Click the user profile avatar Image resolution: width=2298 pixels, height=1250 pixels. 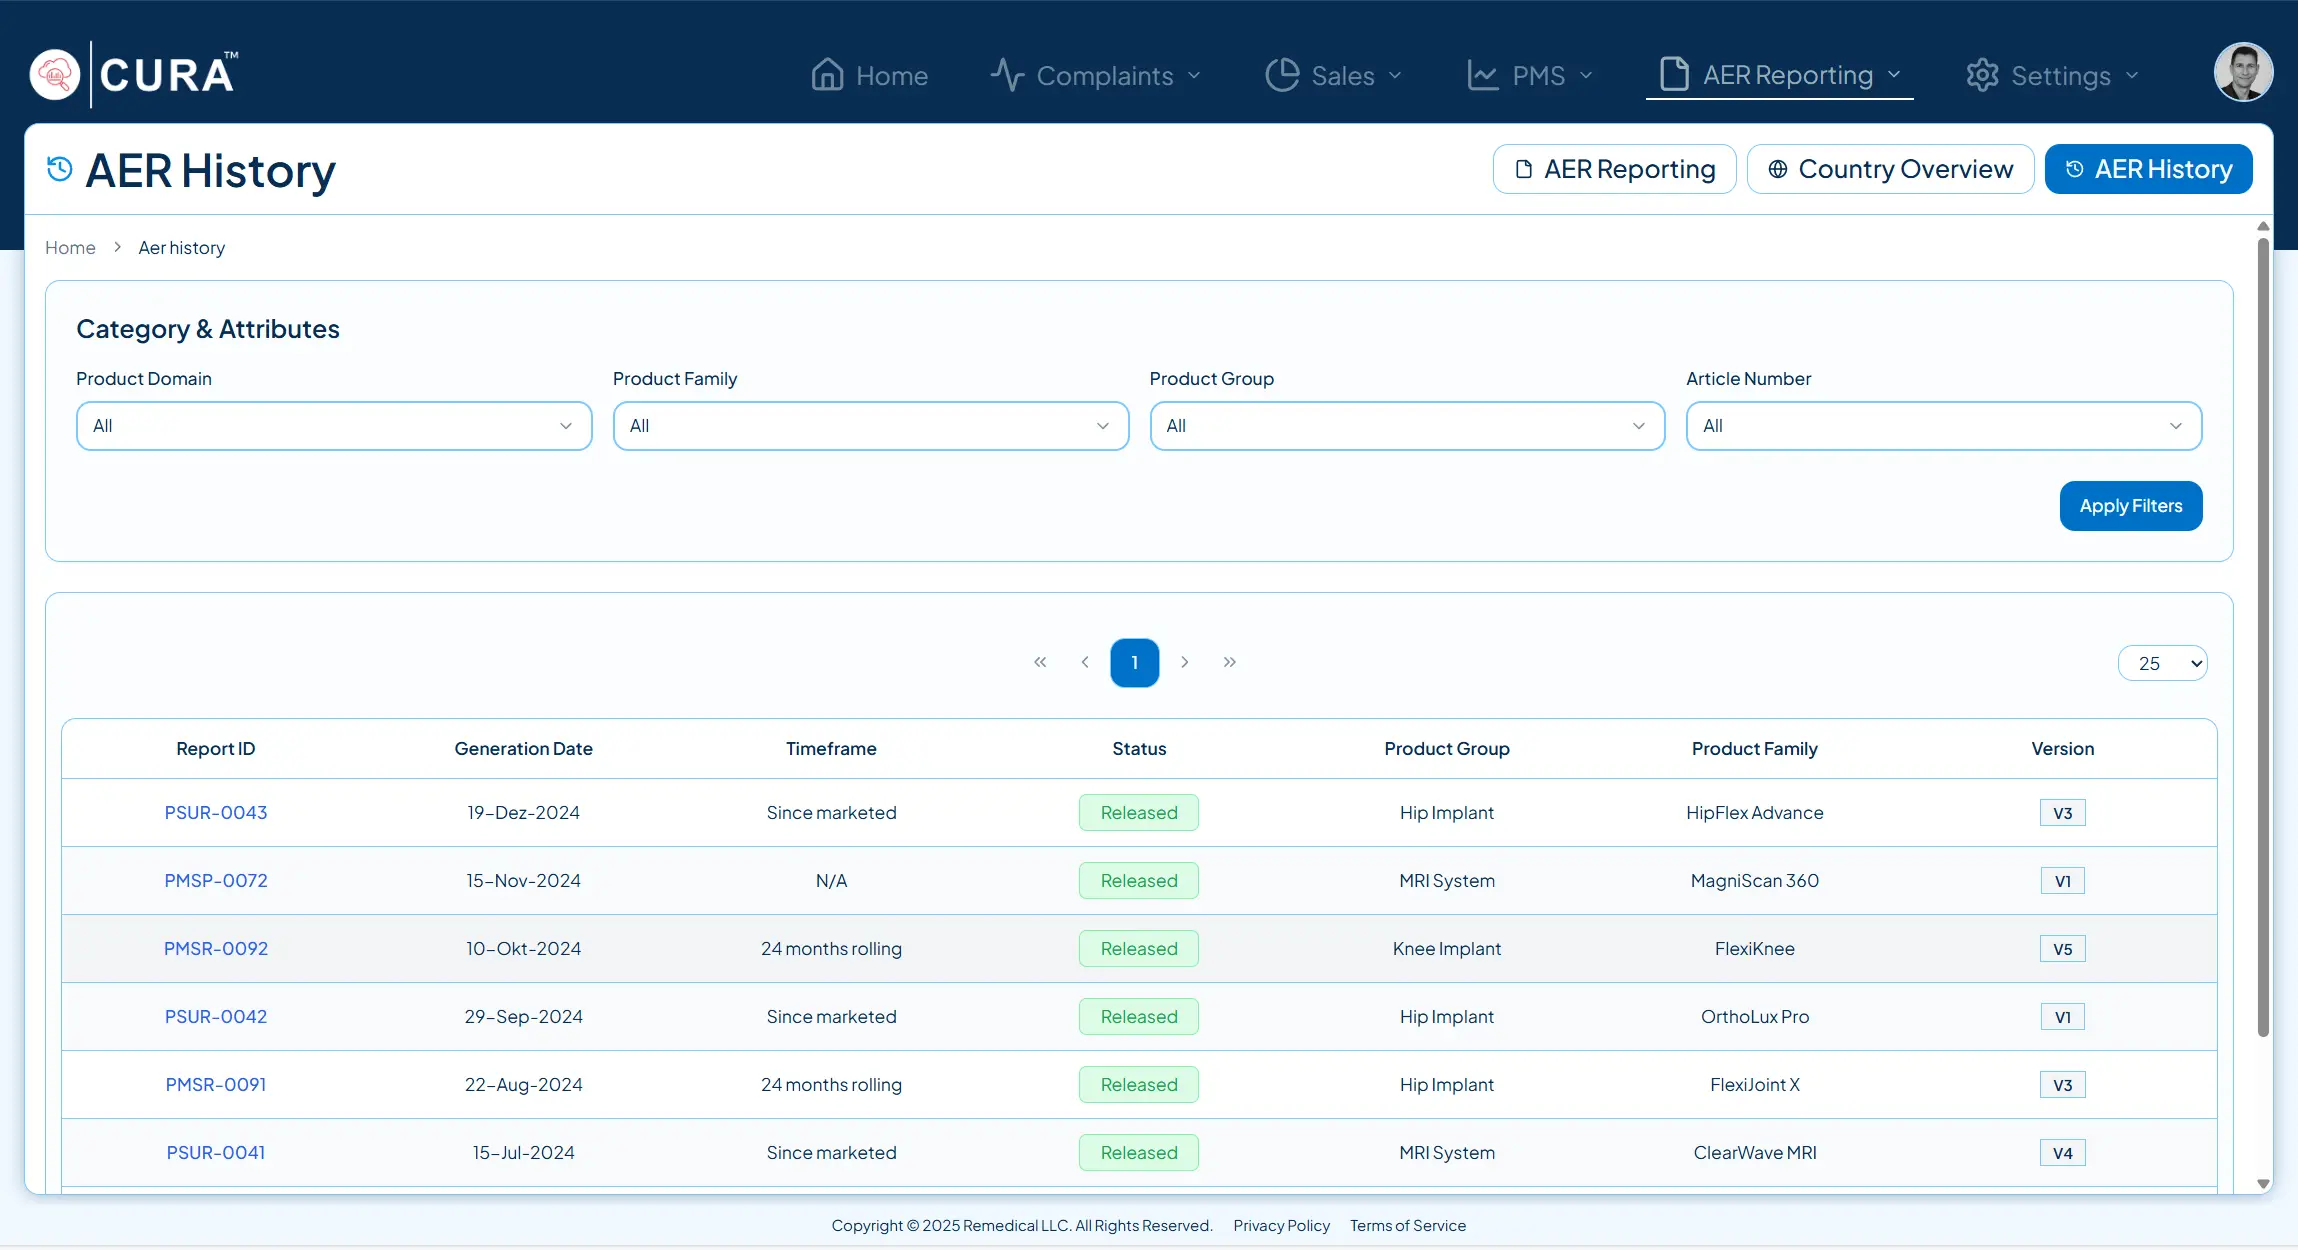point(2243,72)
